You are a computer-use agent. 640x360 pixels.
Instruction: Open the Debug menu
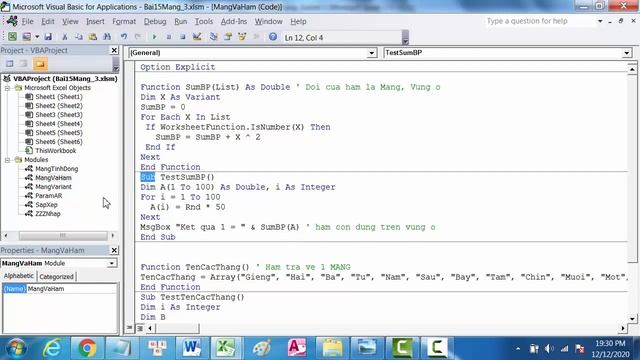(155, 21)
